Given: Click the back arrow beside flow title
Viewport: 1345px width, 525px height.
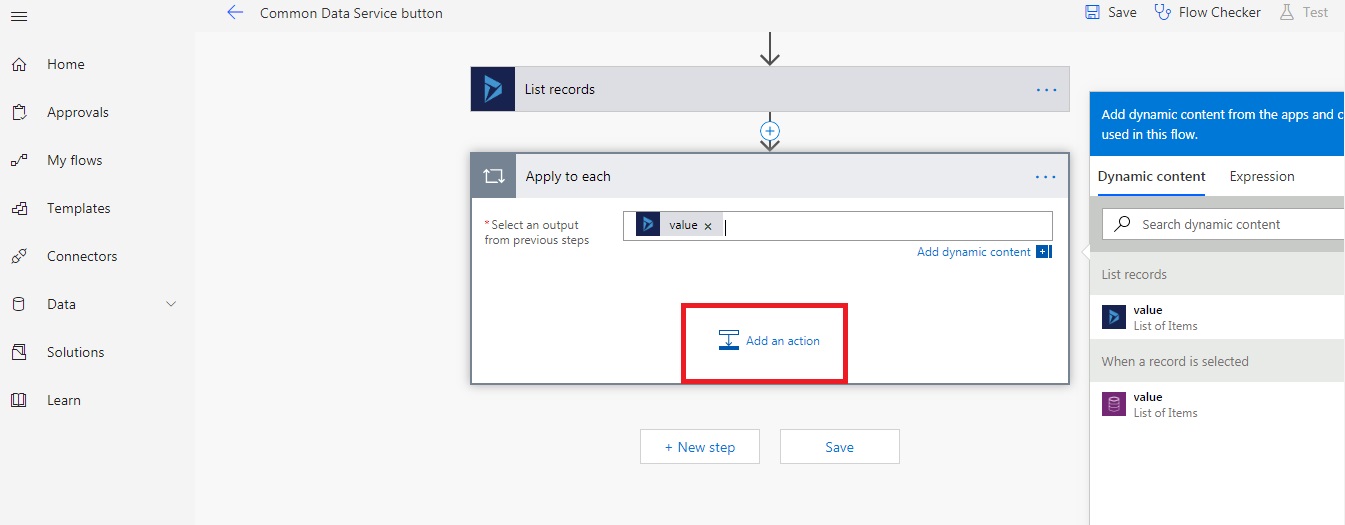Looking at the screenshot, I should click(235, 13).
